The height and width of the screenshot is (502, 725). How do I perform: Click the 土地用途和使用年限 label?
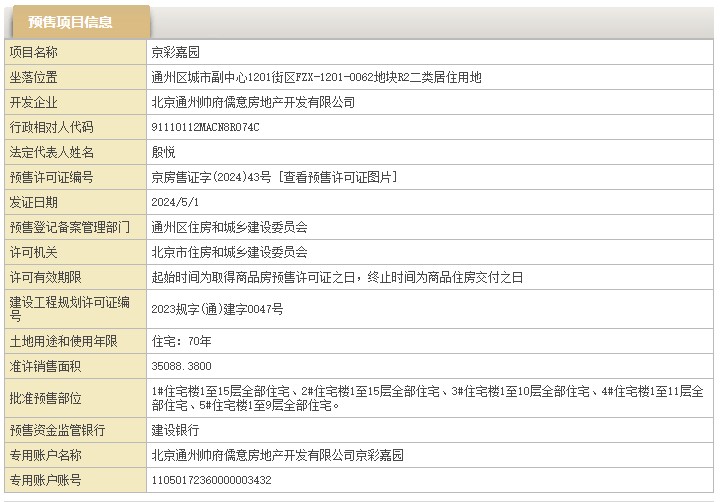click(x=63, y=341)
